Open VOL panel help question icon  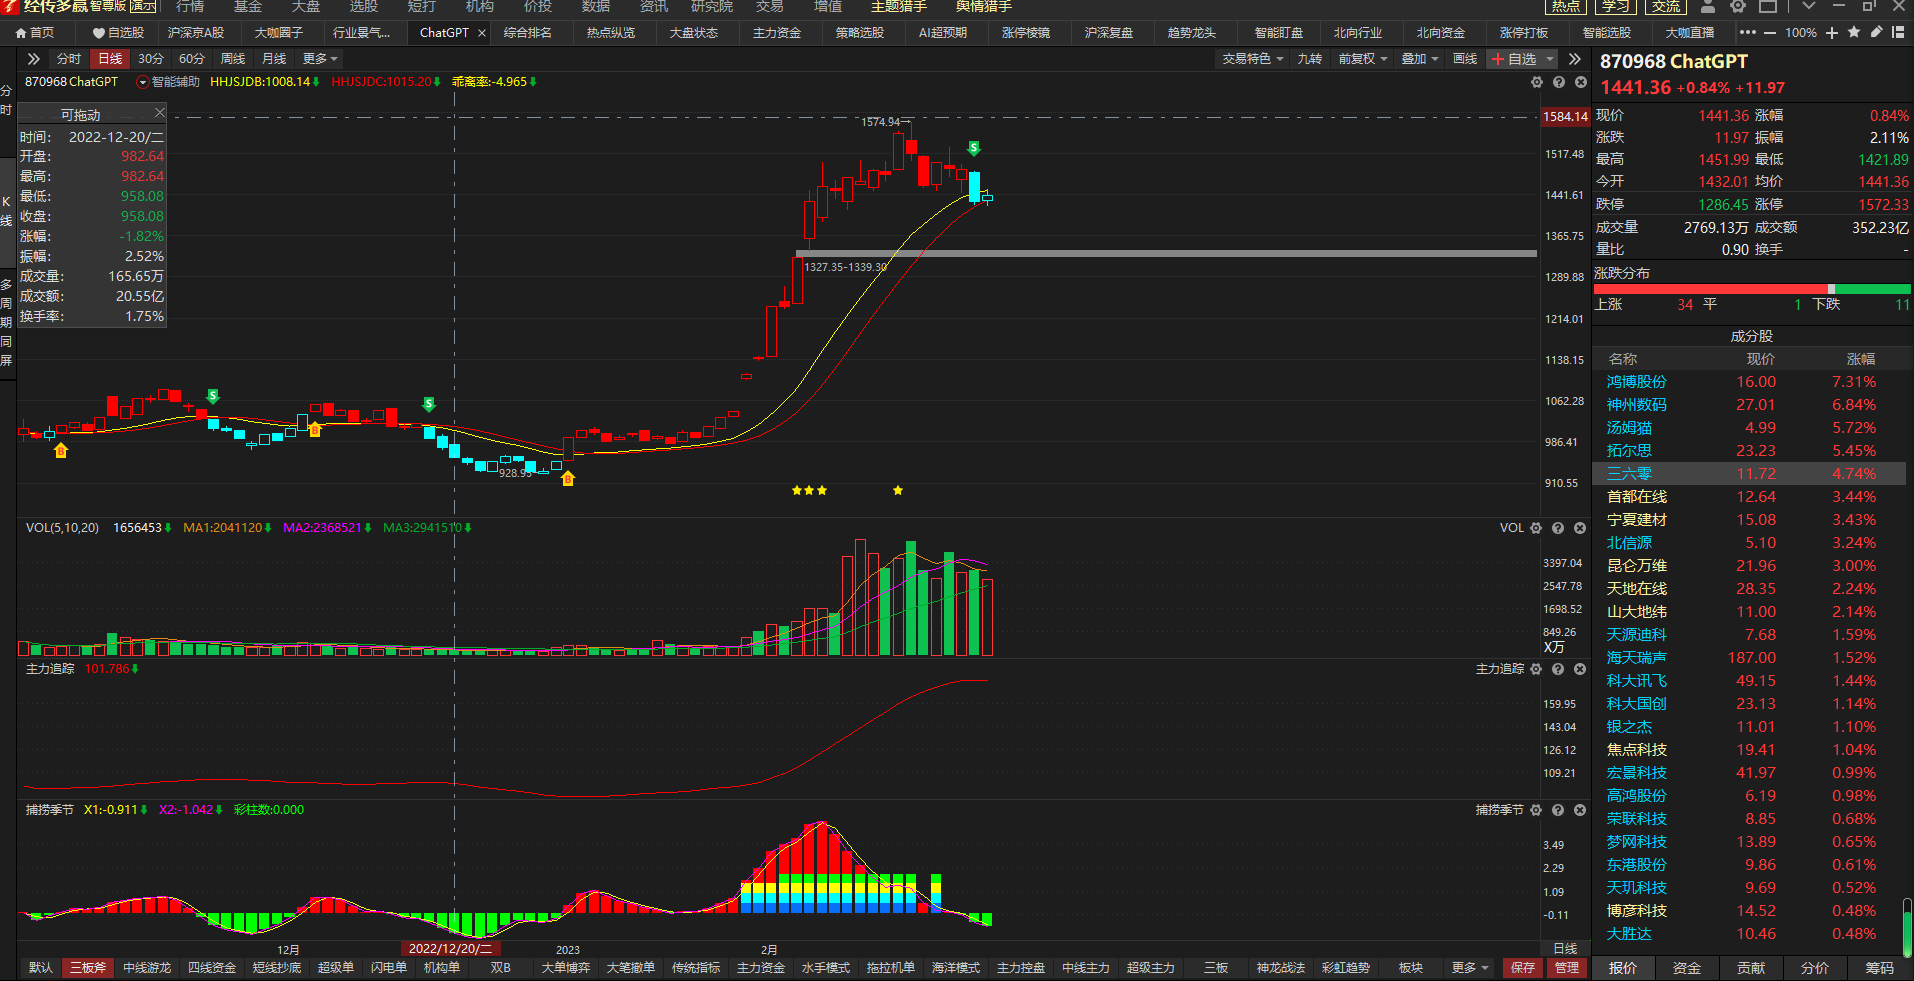coord(1558,528)
